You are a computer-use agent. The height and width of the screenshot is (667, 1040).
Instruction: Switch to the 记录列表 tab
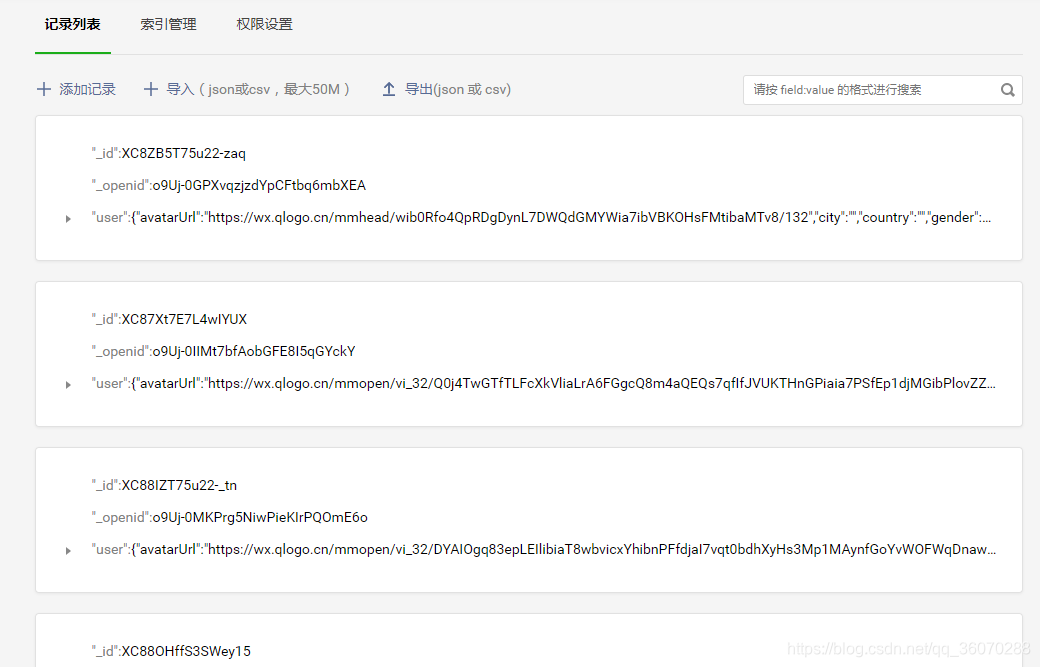72,25
